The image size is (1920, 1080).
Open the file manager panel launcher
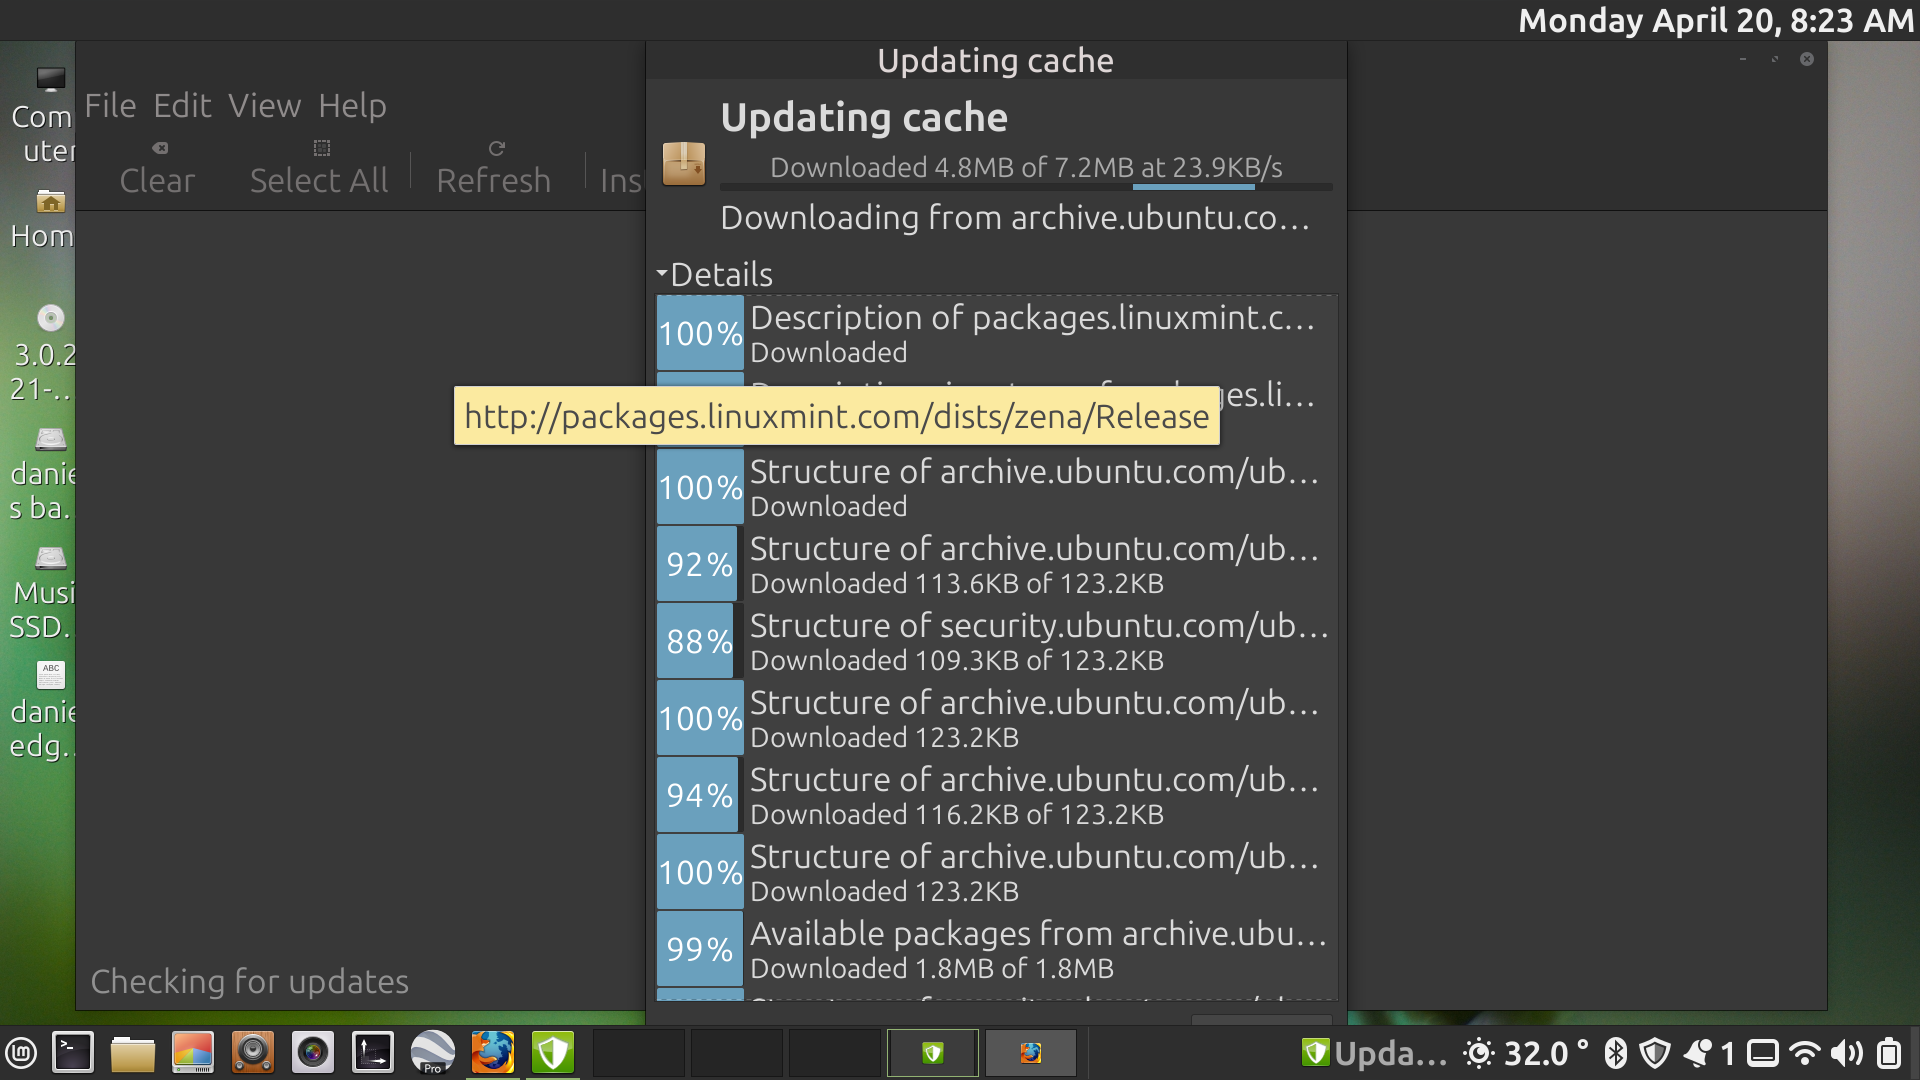132,1053
